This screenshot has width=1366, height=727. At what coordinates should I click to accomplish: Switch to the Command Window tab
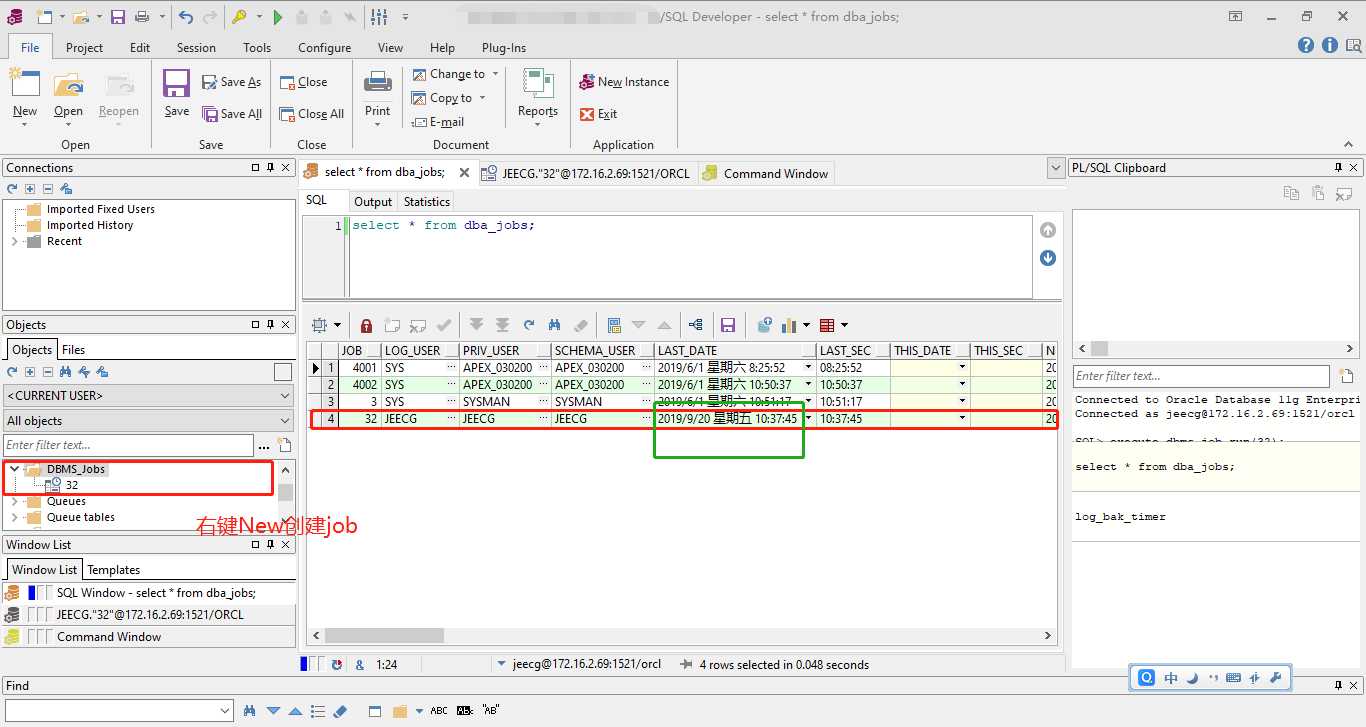(x=766, y=173)
